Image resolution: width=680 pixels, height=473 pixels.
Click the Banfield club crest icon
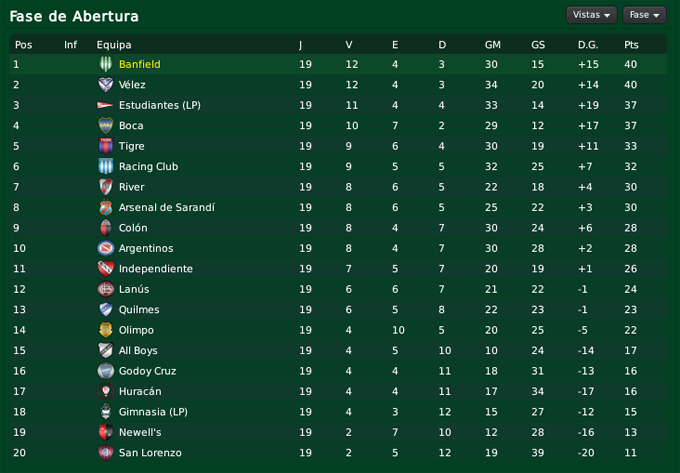click(x=105, y=64)
